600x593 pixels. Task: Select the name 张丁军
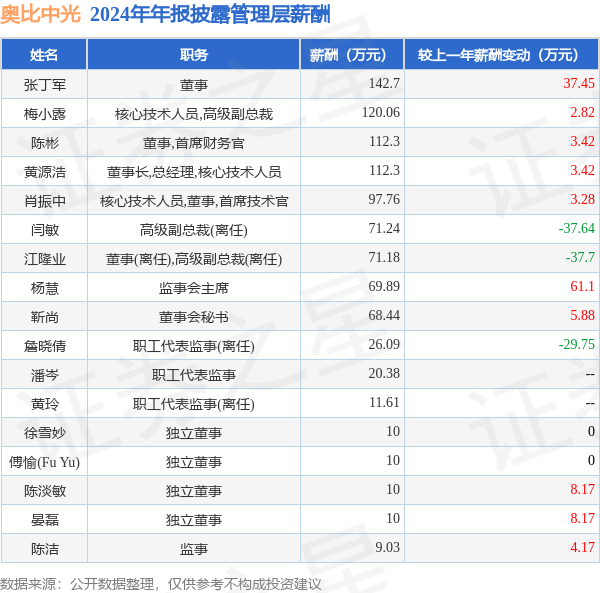tap(45, 85)
